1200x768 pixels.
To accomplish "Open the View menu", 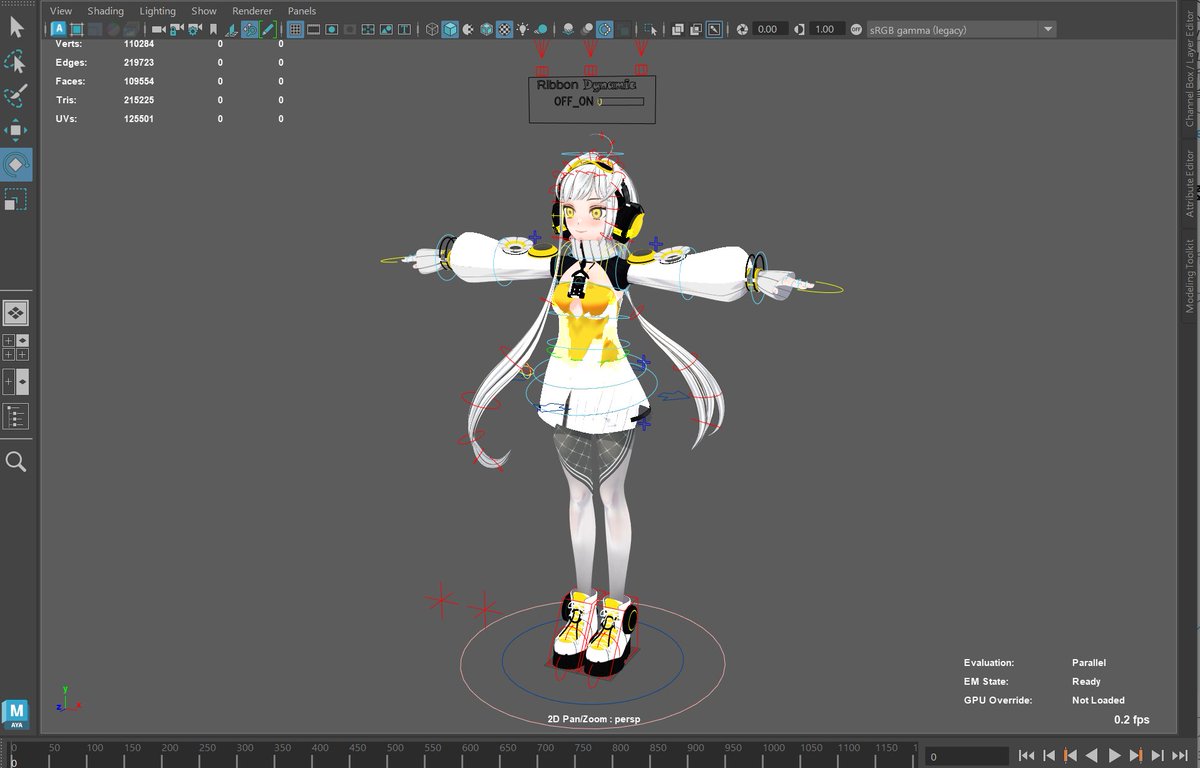I will click(61, 11).
